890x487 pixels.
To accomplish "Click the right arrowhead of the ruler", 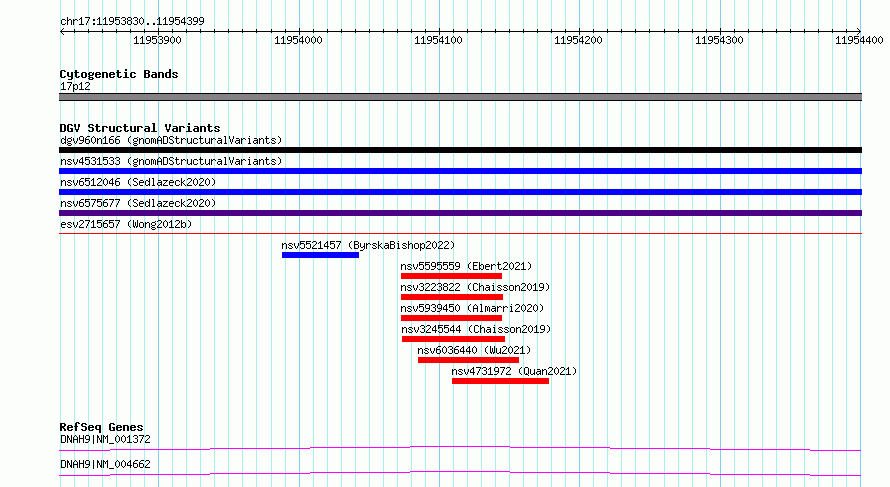I will pyautogui.click(x=859, y=31).
